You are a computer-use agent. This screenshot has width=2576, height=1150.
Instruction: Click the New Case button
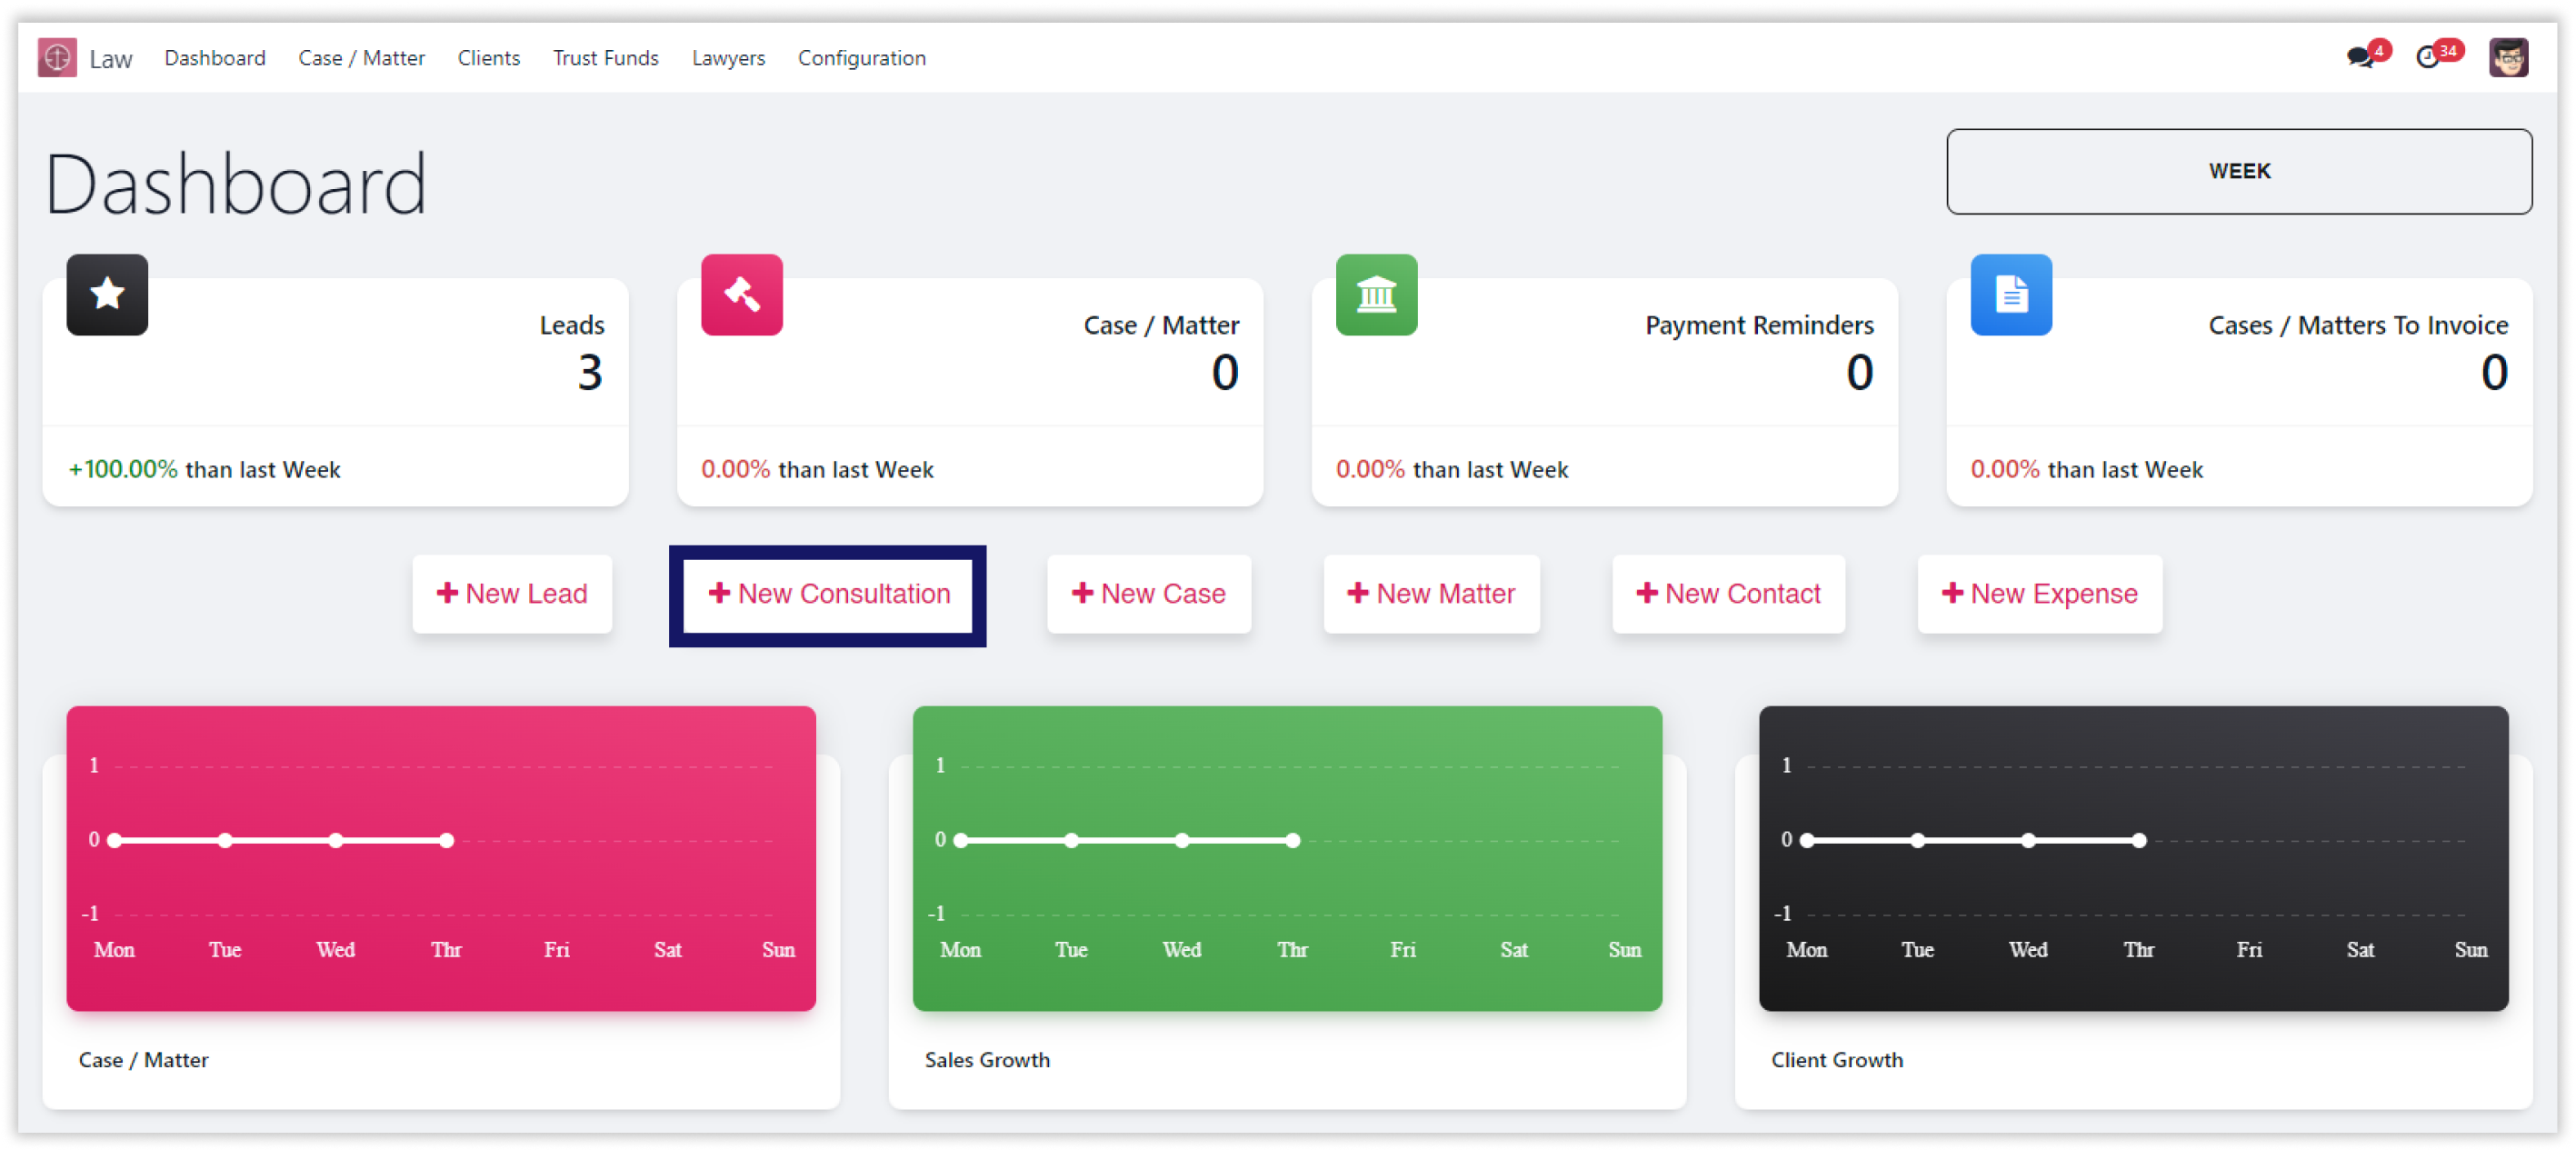[1148, 593]
